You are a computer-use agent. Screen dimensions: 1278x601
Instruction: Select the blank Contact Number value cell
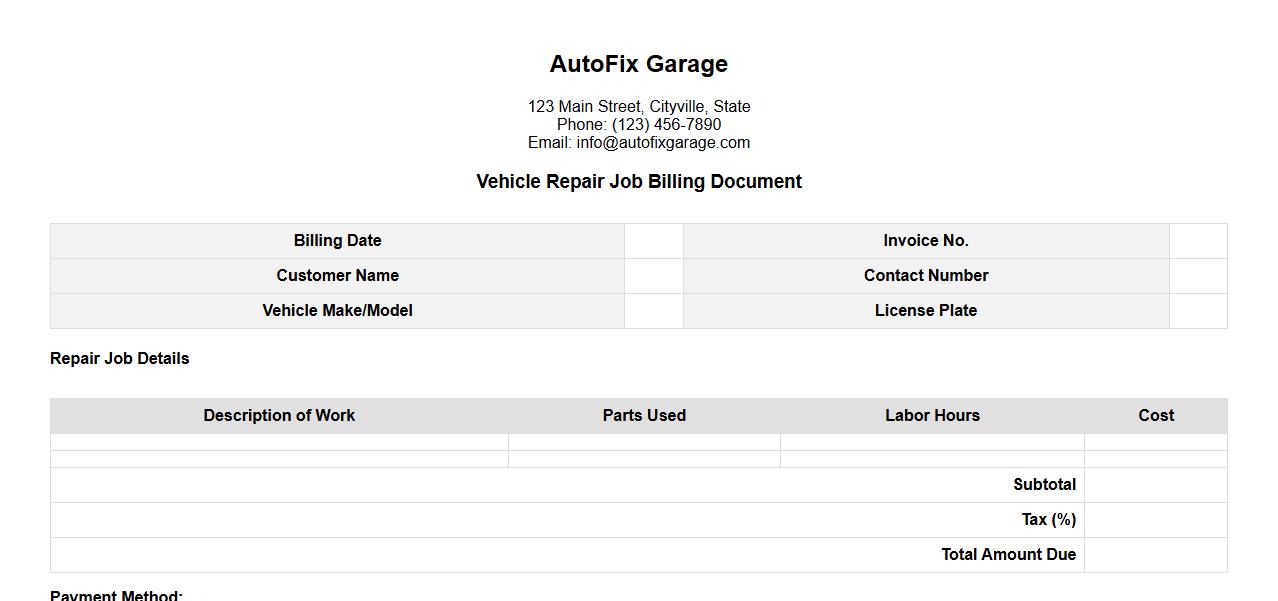[1198, 276]
